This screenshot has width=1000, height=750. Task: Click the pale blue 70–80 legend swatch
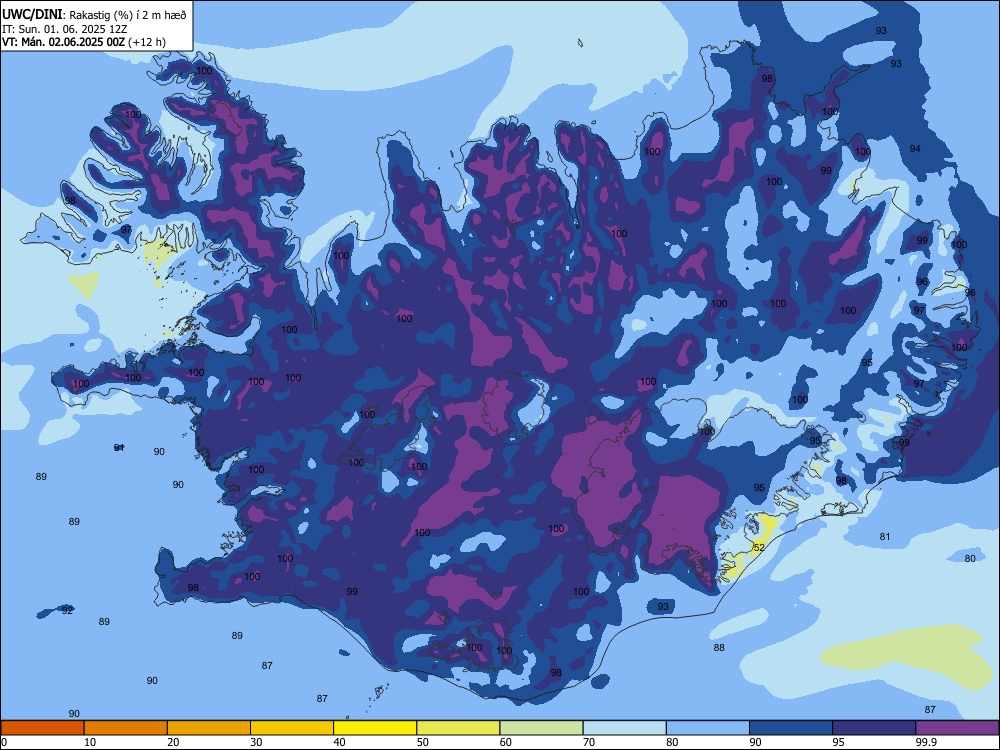pyautogui.click(x=624, y=728)
